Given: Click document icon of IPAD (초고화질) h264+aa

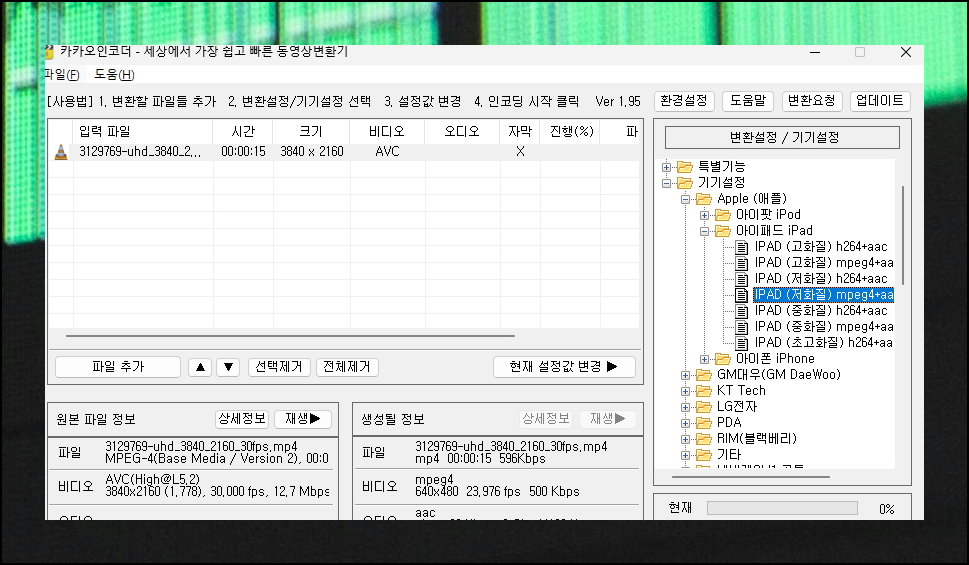Looking at the screenshot, I should (x=742, y=343).
